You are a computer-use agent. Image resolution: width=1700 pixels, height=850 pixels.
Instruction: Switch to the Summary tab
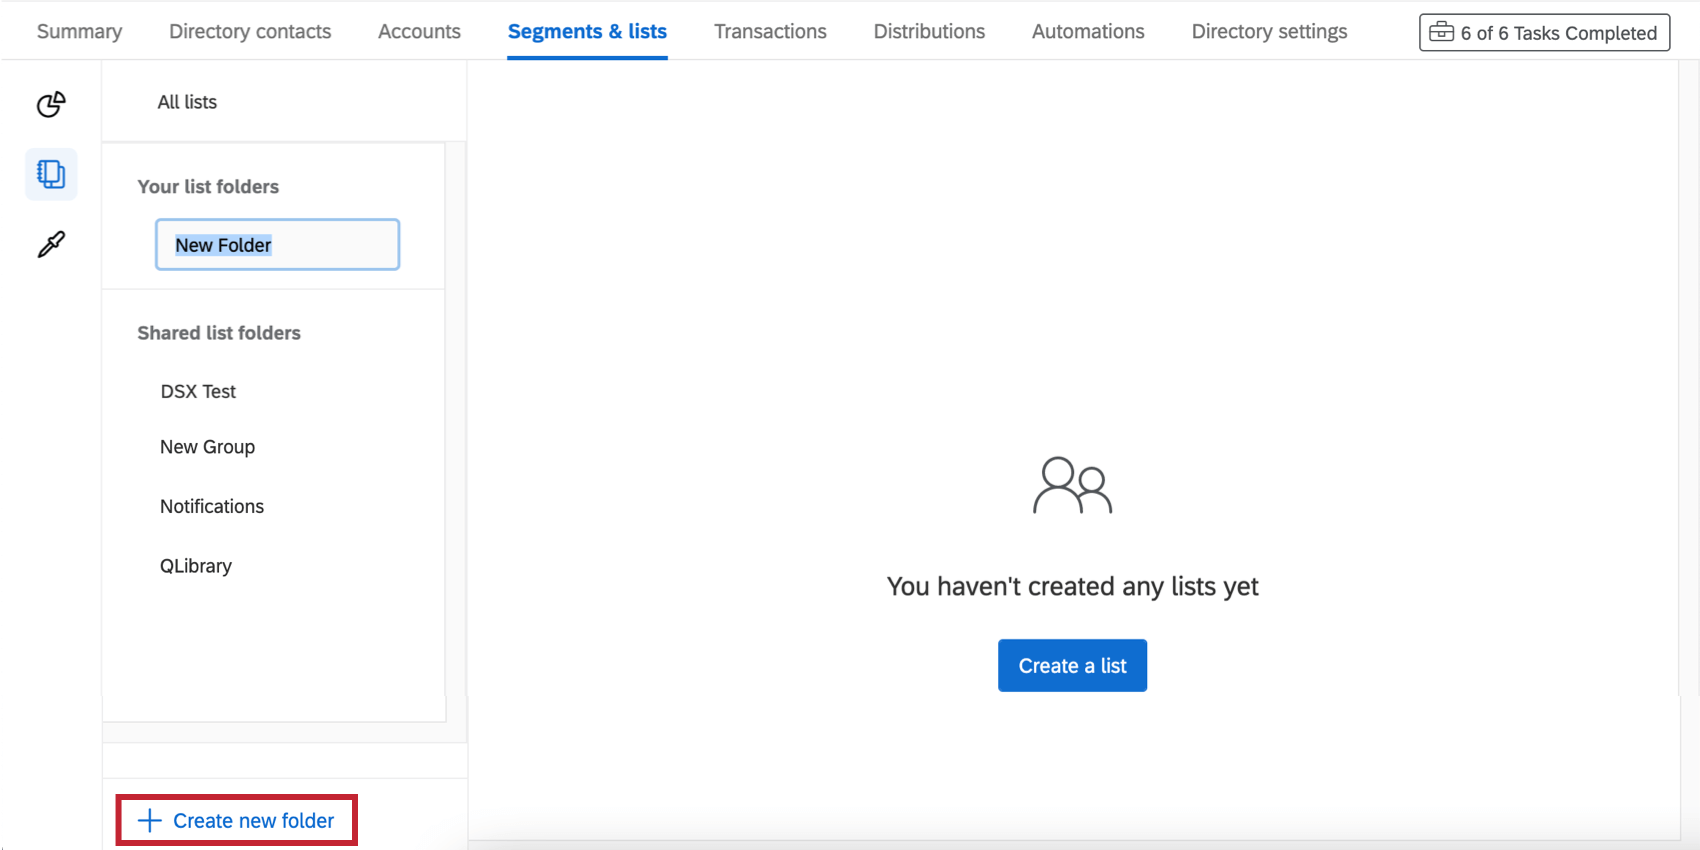79,31
